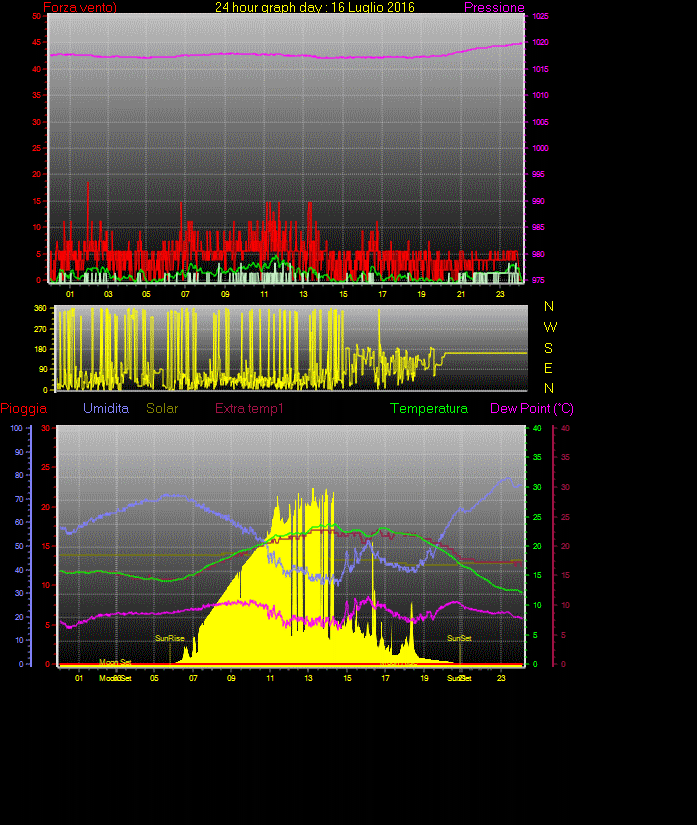The height and width of the screenshot is (825, 697).
Task: Click the yellow wind direction plot
Action: (292, 350)
